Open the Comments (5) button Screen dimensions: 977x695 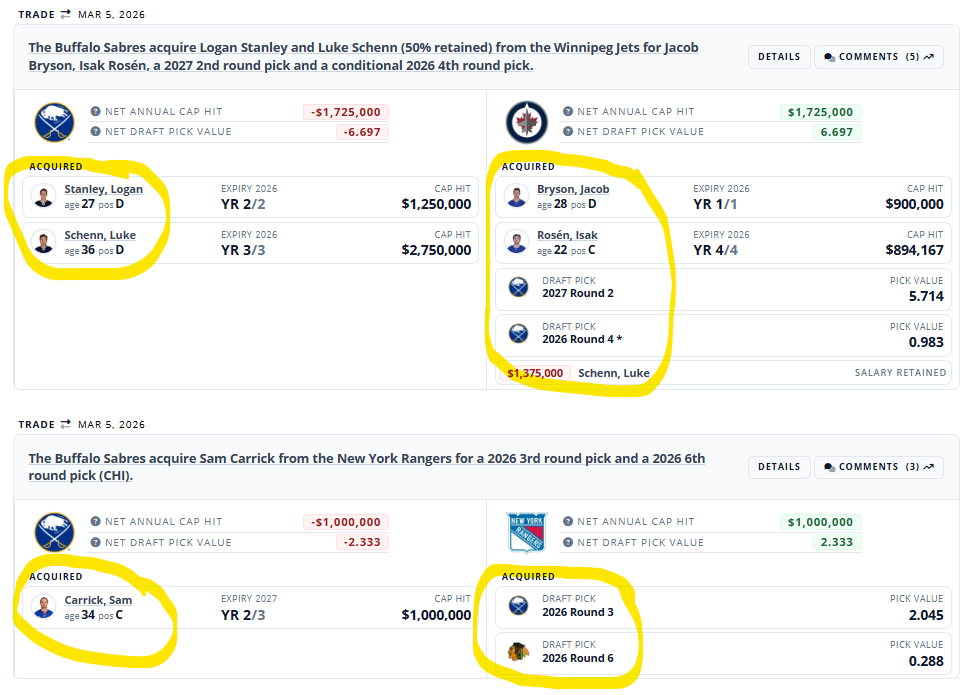(878, 57)
